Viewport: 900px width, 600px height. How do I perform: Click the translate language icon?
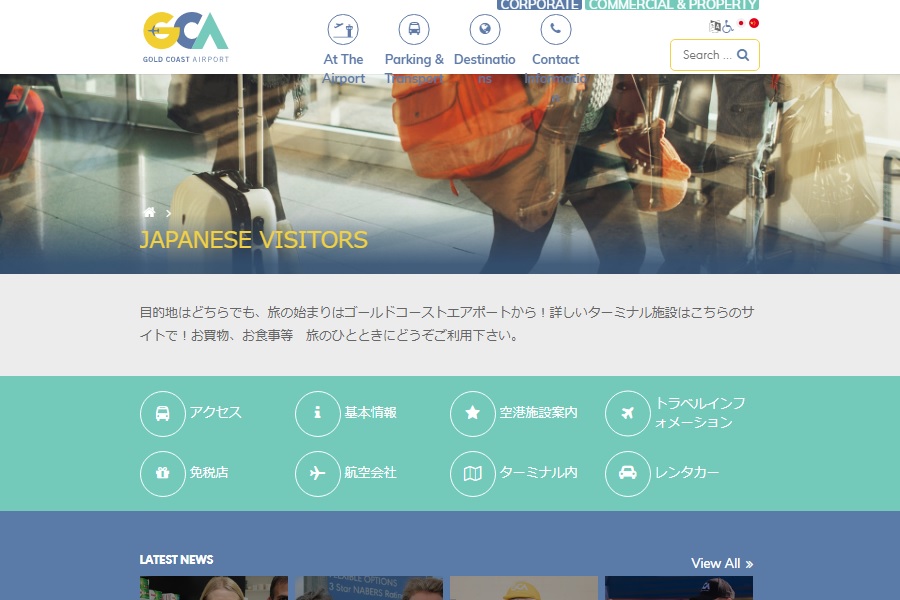(x=715, y=26)
